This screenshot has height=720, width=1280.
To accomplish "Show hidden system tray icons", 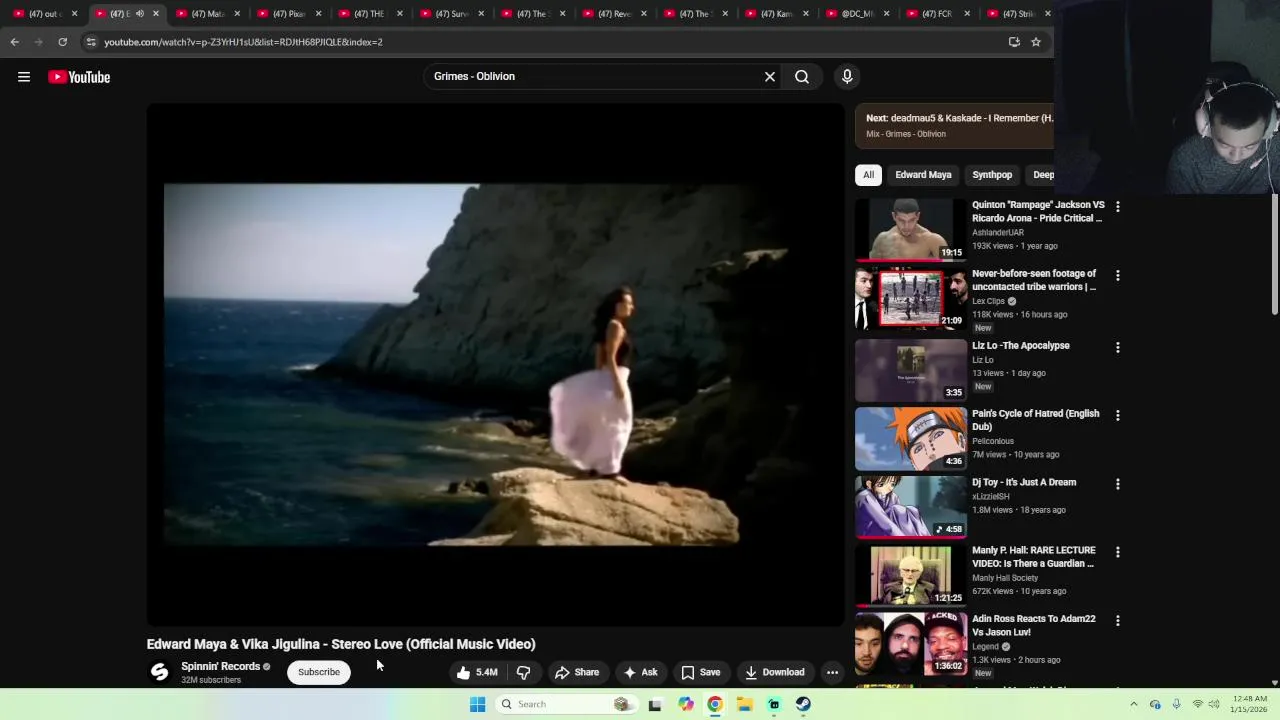I will pos(1133,704).
